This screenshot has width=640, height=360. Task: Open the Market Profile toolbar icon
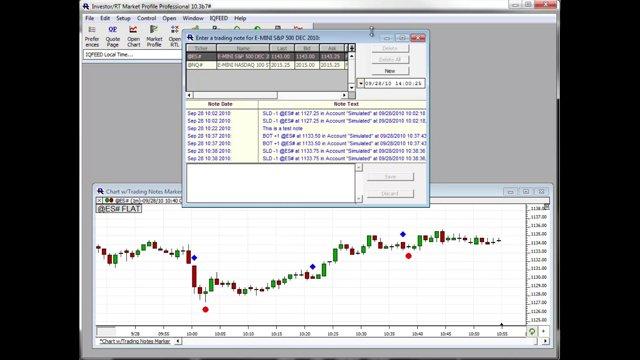[154, 36]
